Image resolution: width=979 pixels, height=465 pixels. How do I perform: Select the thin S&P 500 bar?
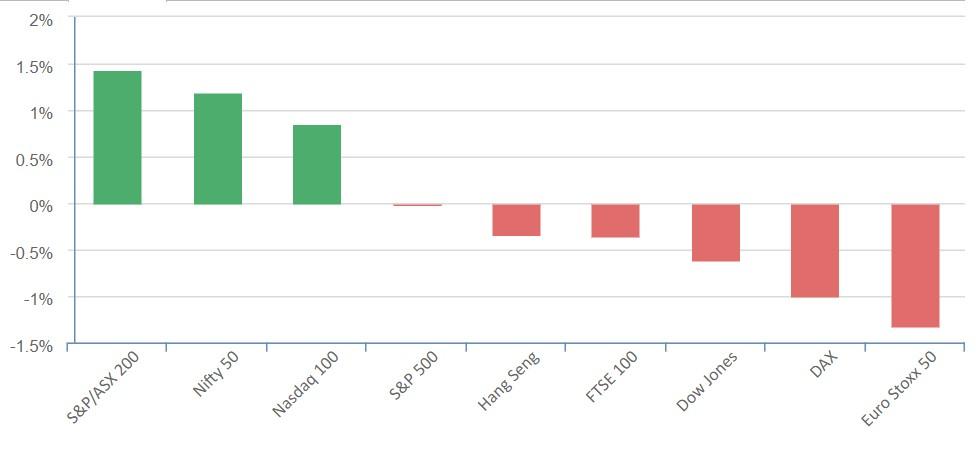(416, 204)
